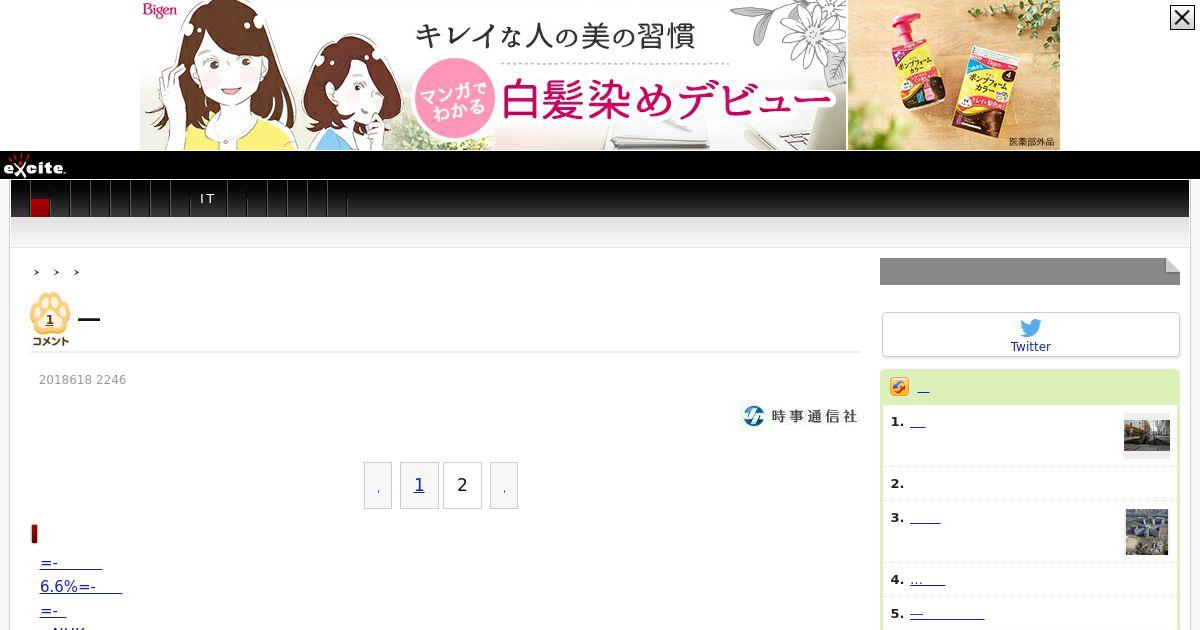Click the gray sidebar header box
Screen dimensions: 1200x630
1030,271
